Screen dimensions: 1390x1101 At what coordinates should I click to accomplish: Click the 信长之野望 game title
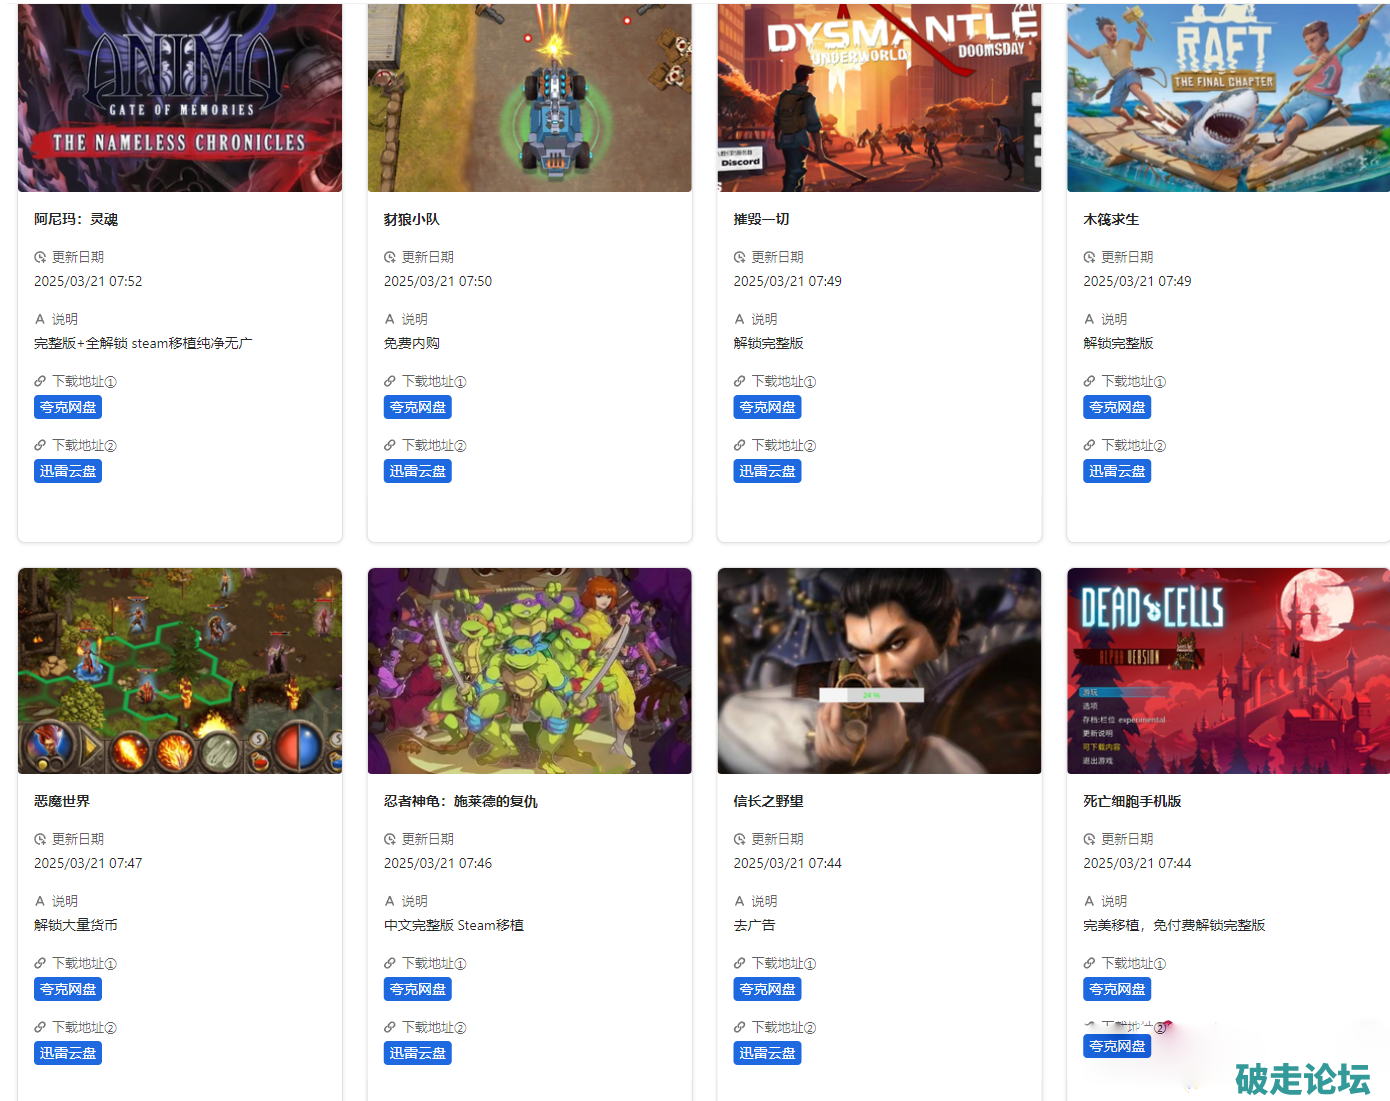(768, 801)
